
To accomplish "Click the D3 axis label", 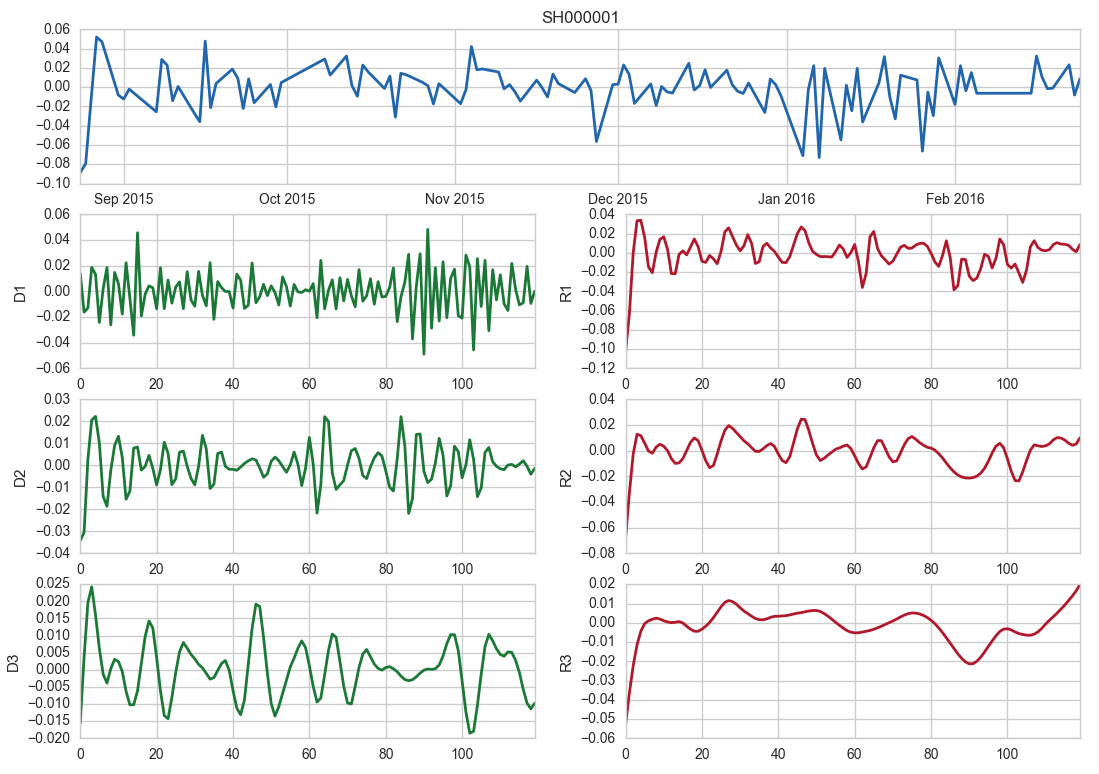I will click(x=13, y=664).
